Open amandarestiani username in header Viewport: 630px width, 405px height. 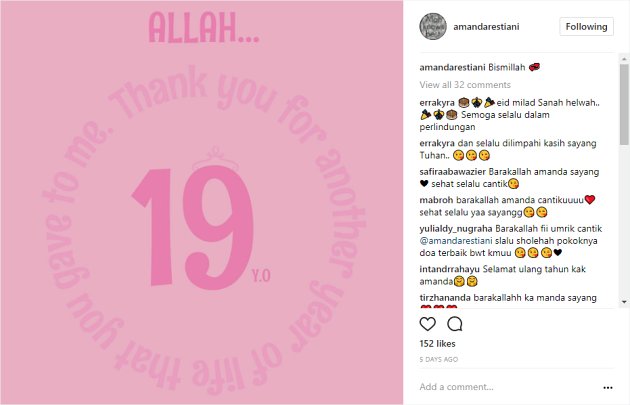click(x=486, y=27)
